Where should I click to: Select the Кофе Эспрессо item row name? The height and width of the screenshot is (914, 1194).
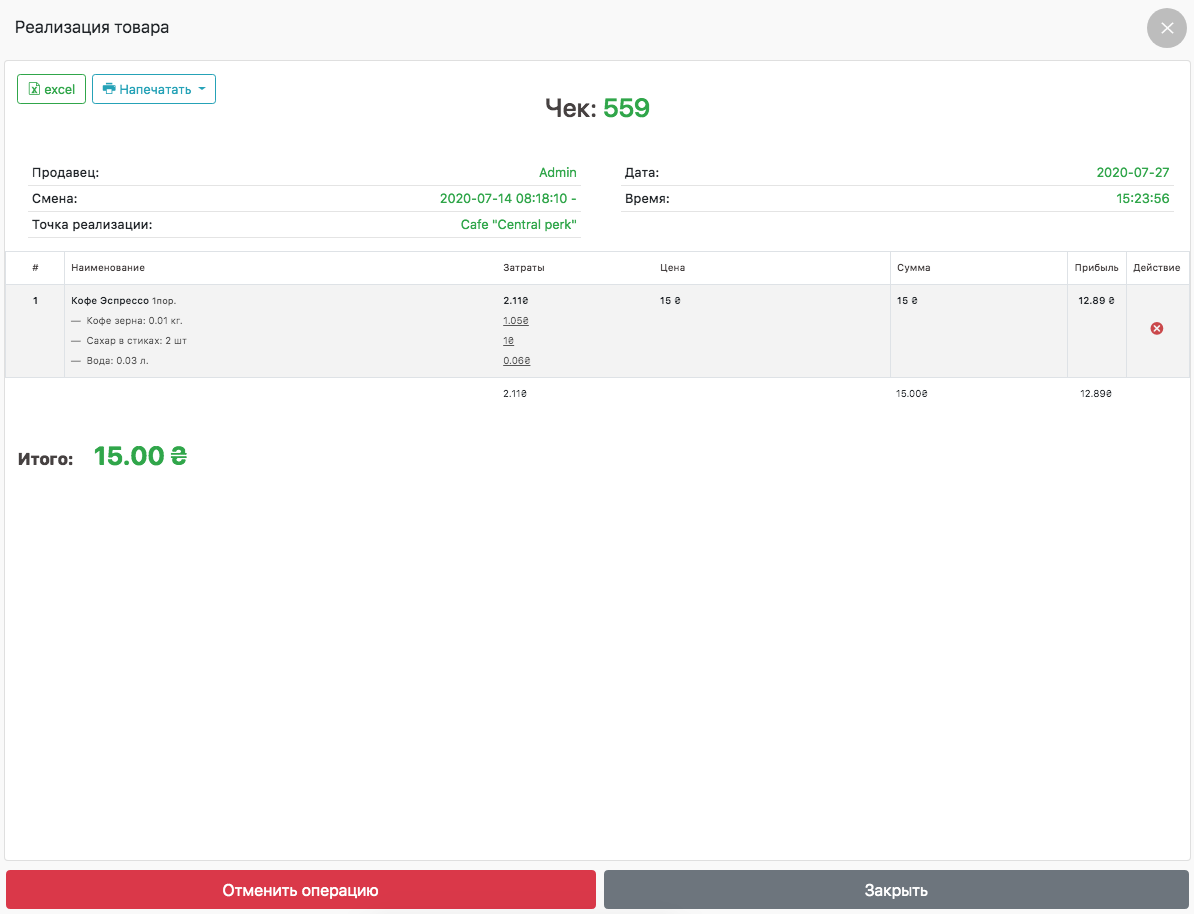click(x=110, y=300)
